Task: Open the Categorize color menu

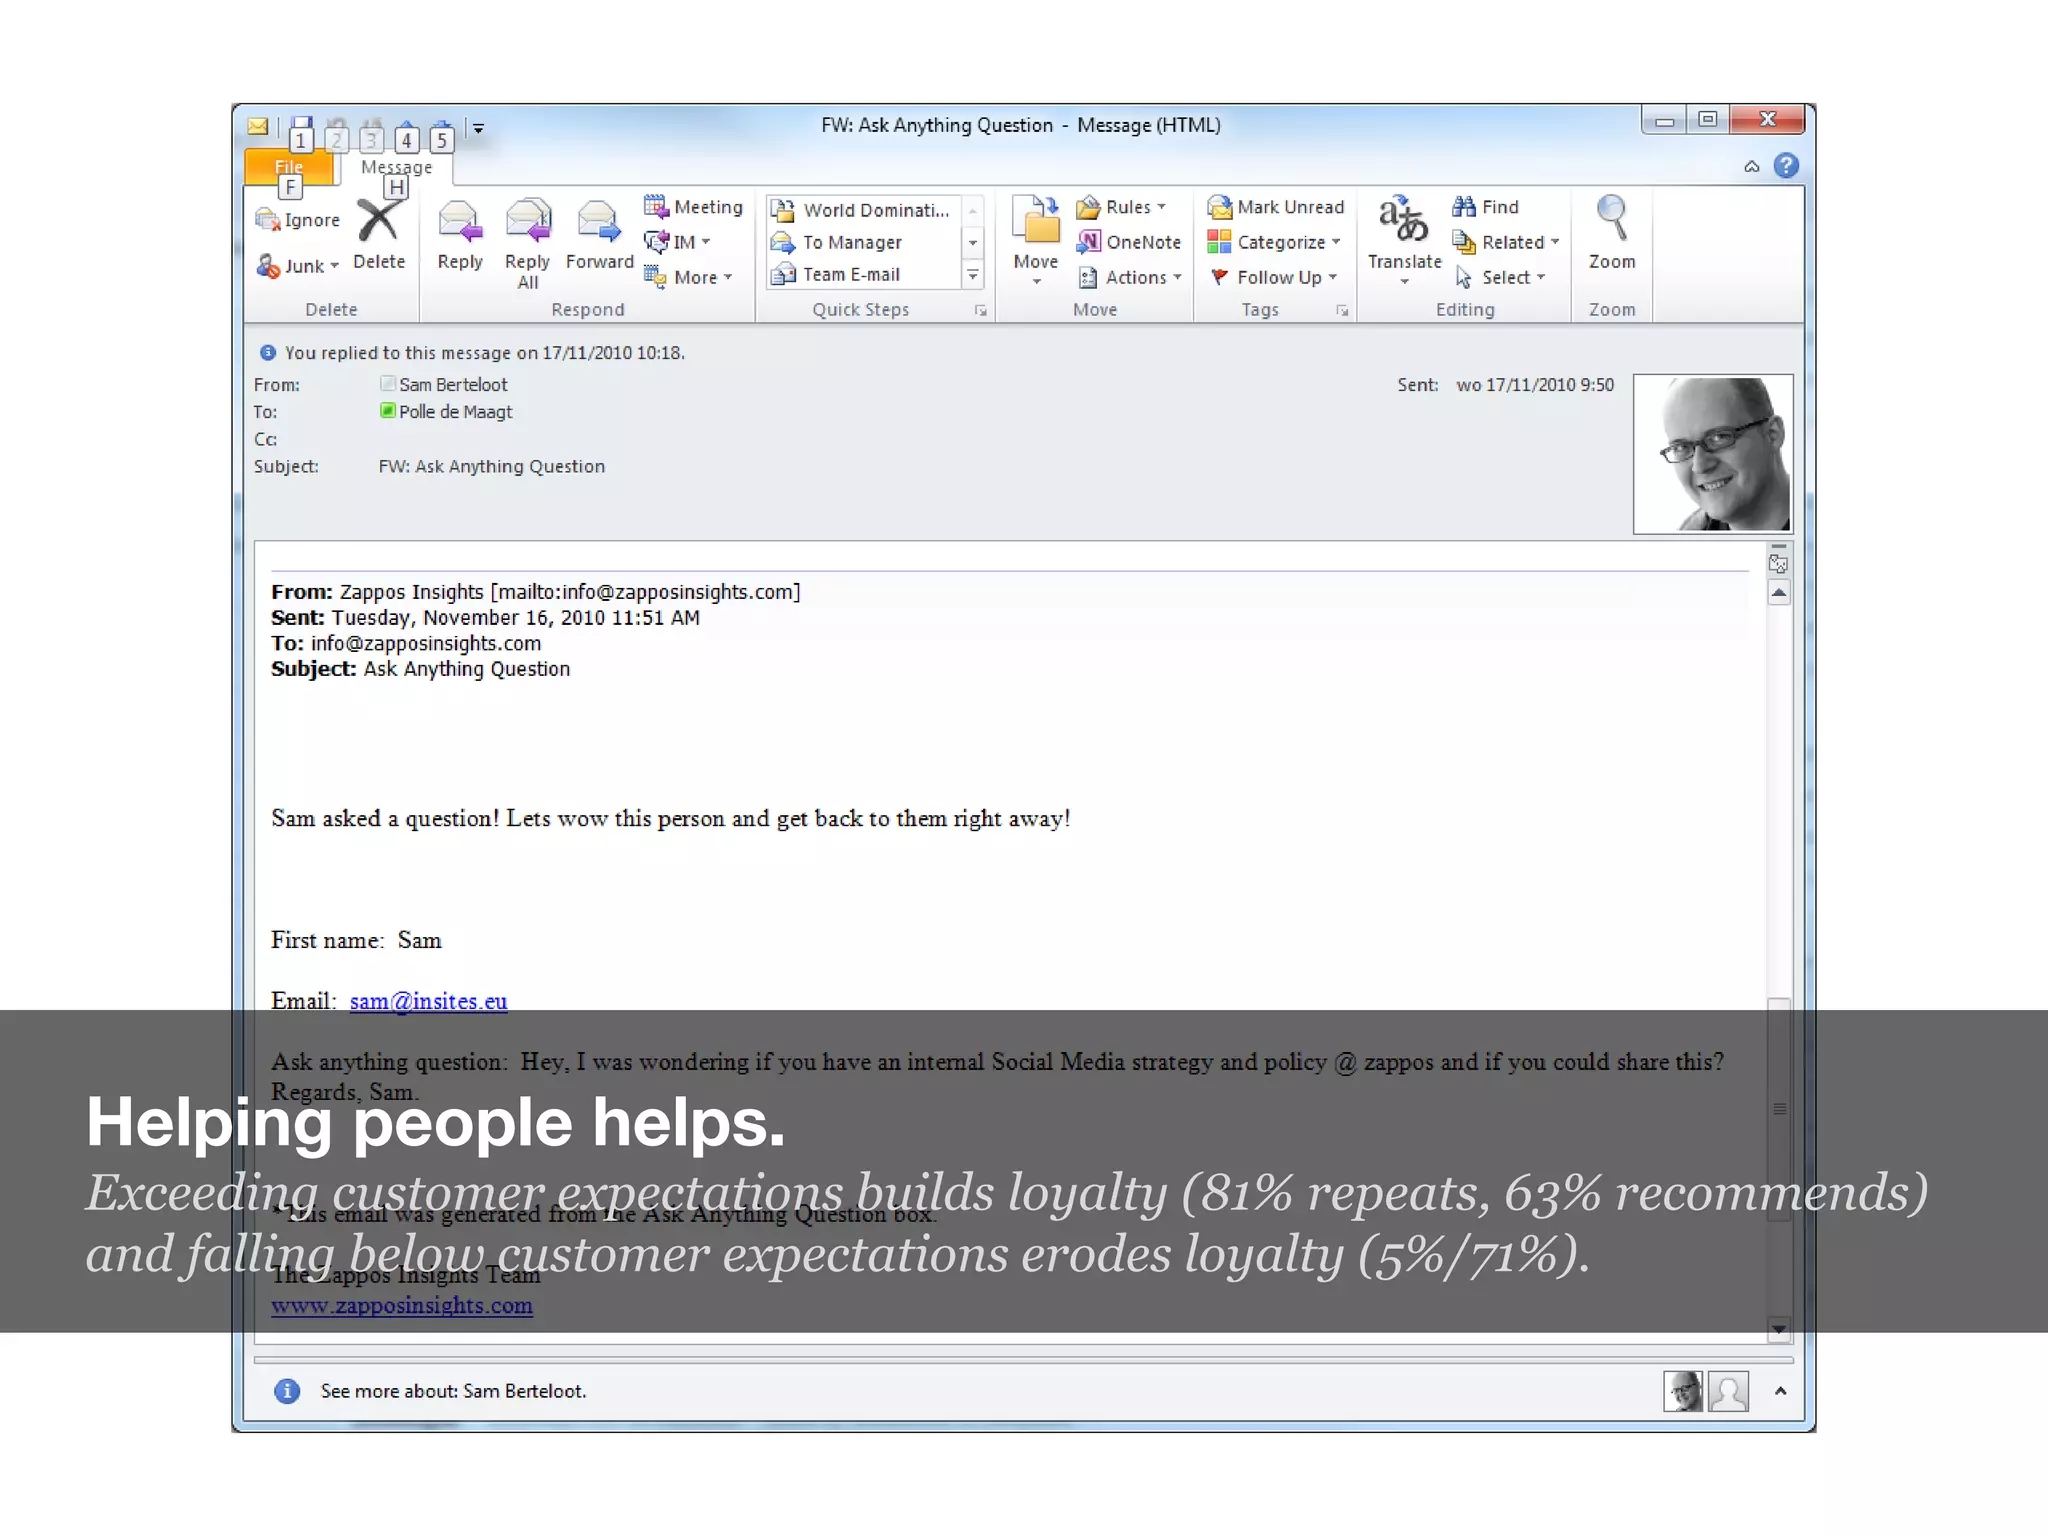Action: pyautogui.click(x=1274, y=242)
